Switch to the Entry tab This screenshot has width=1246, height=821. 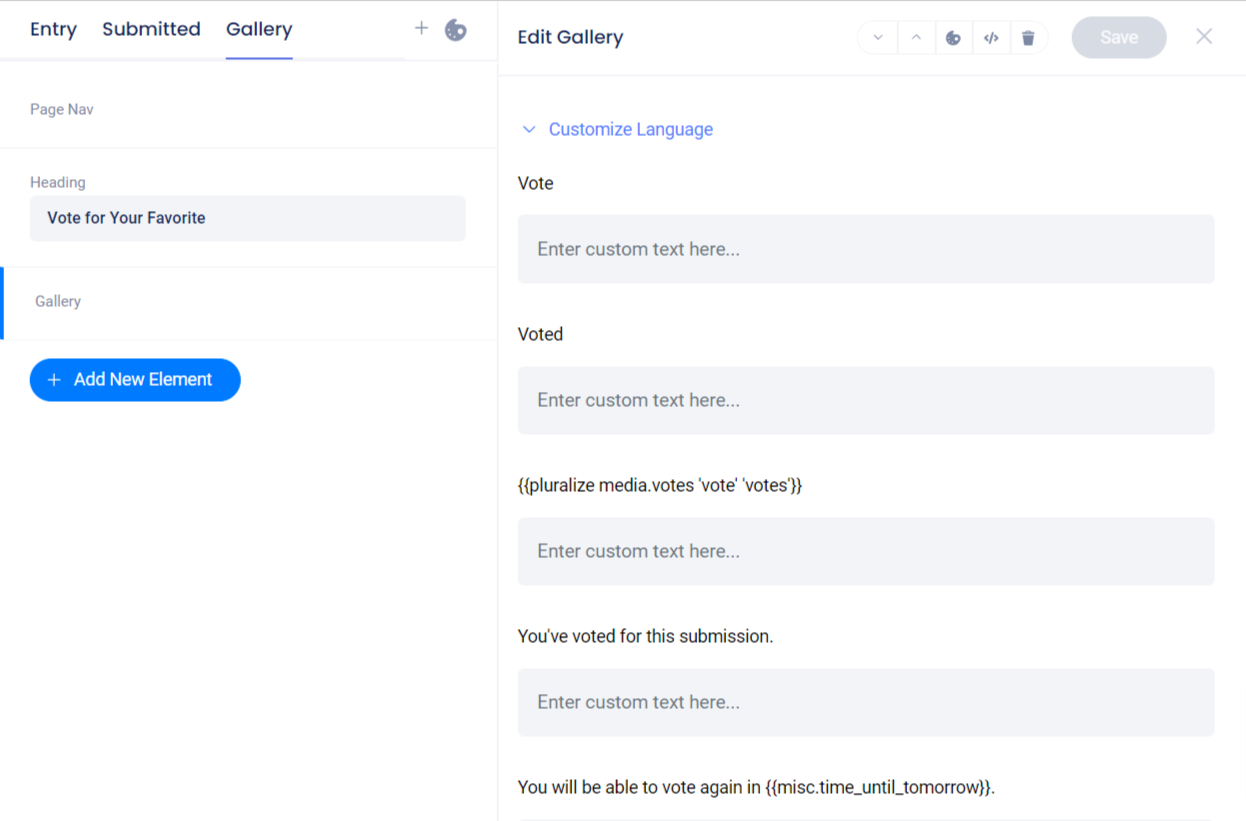click(53, 29)
